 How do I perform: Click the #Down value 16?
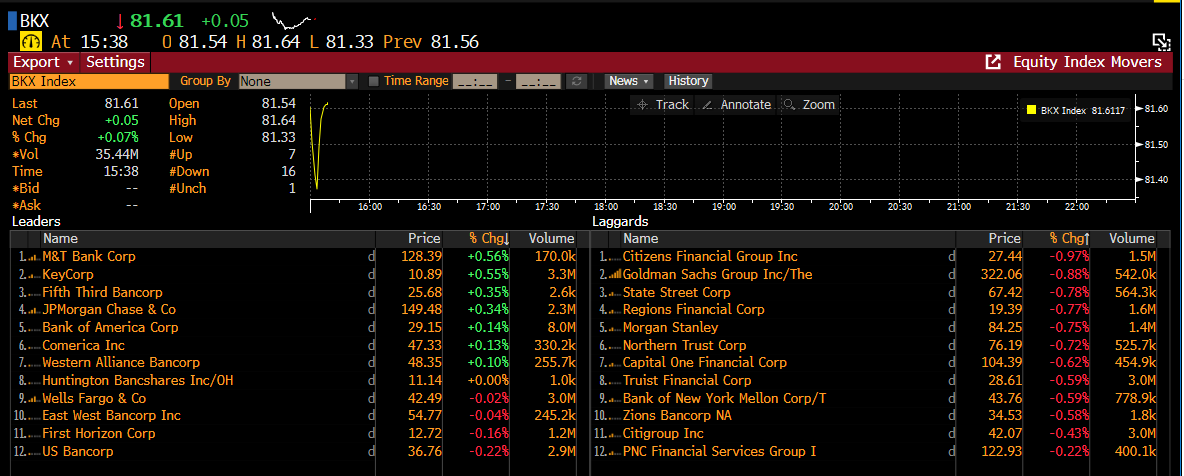286,172
